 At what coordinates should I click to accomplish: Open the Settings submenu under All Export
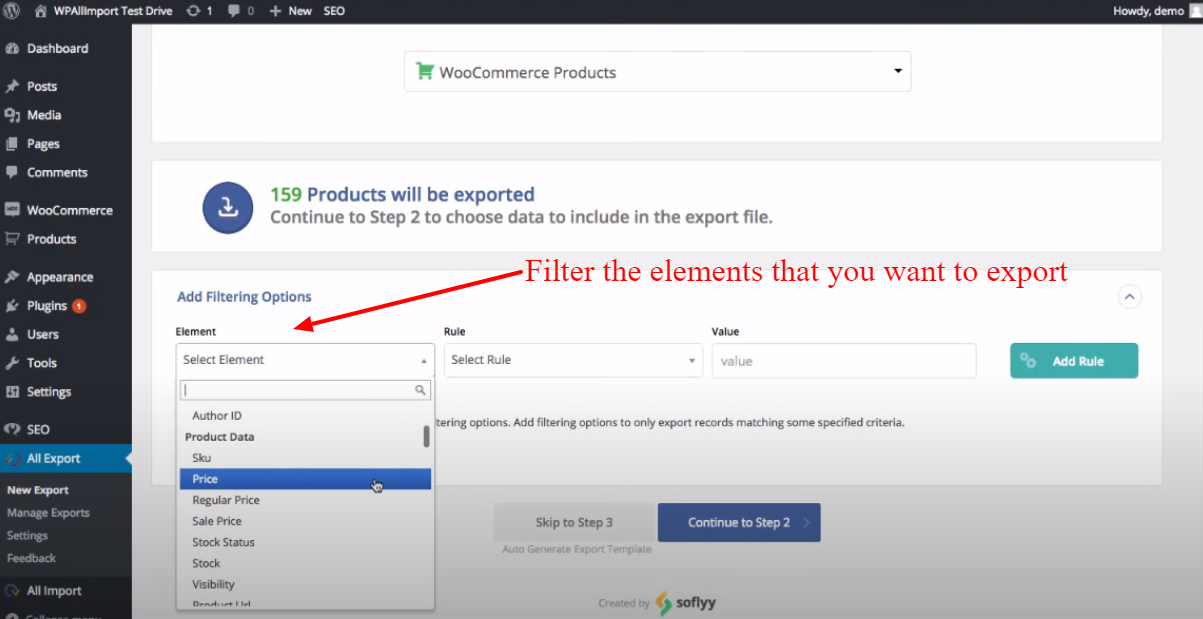point(27,535)
